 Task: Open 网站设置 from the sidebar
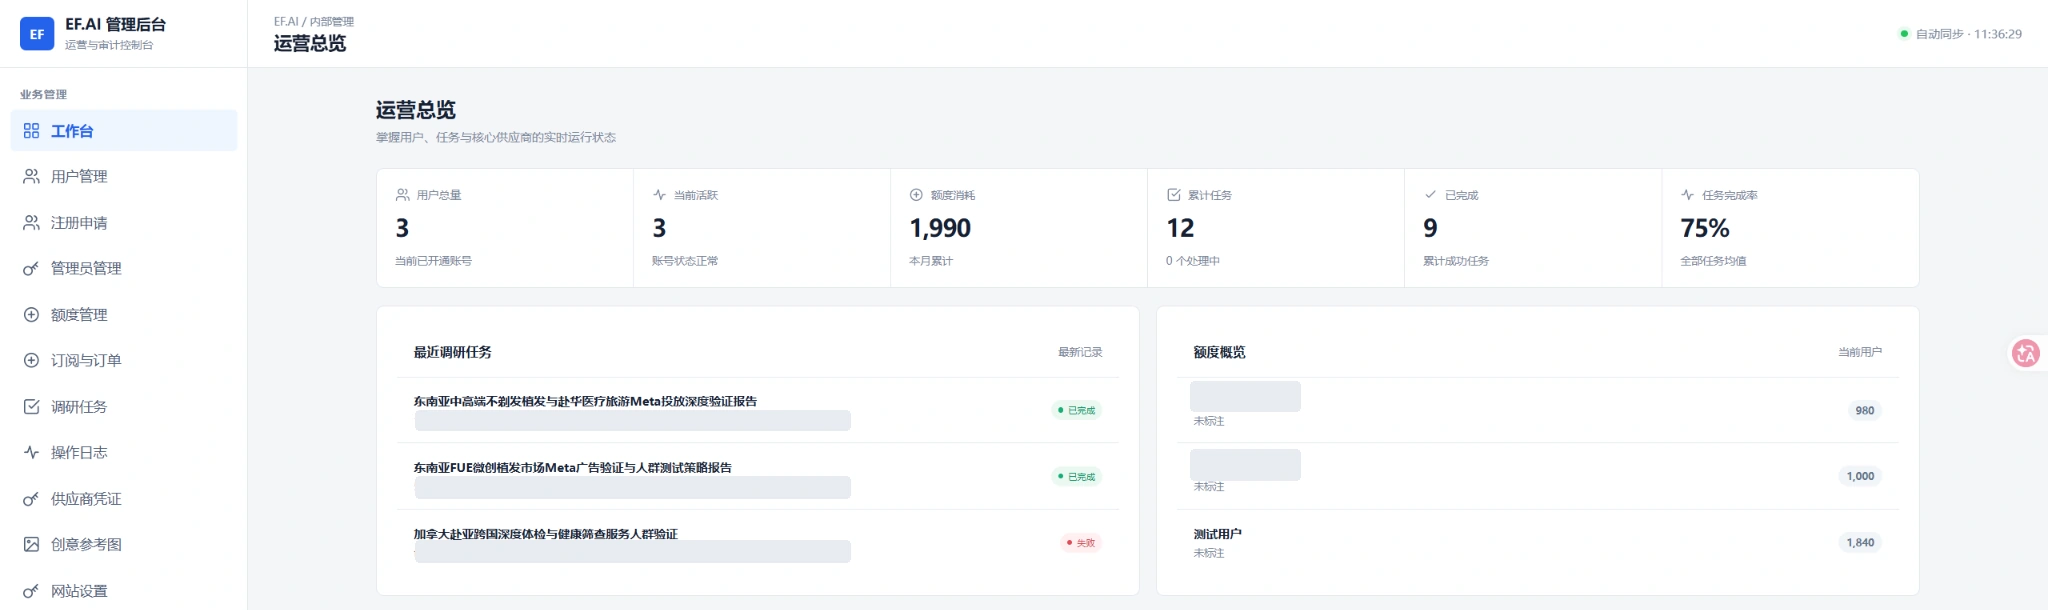tap(124, 591)
